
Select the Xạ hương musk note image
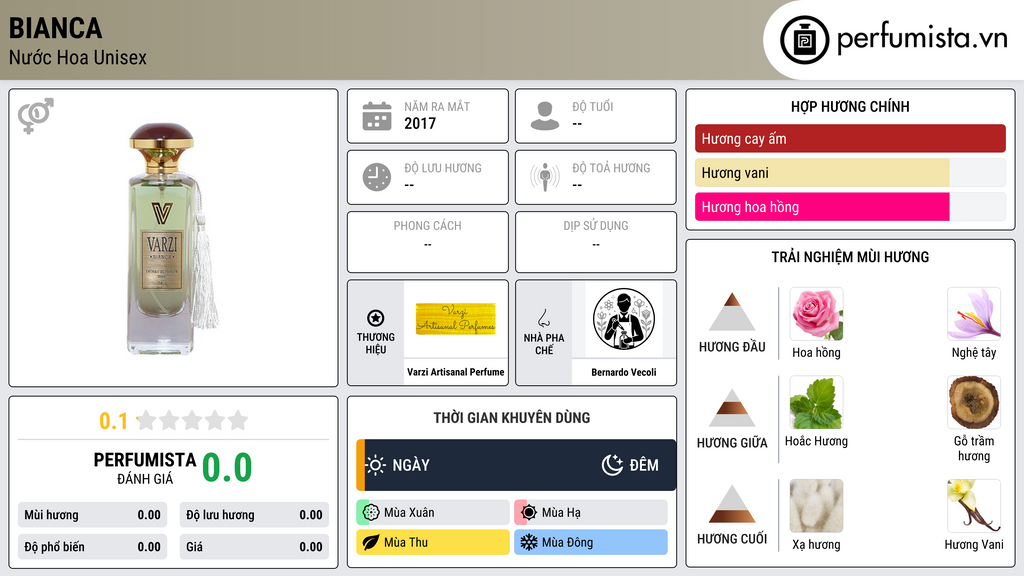tap(816, 506)
